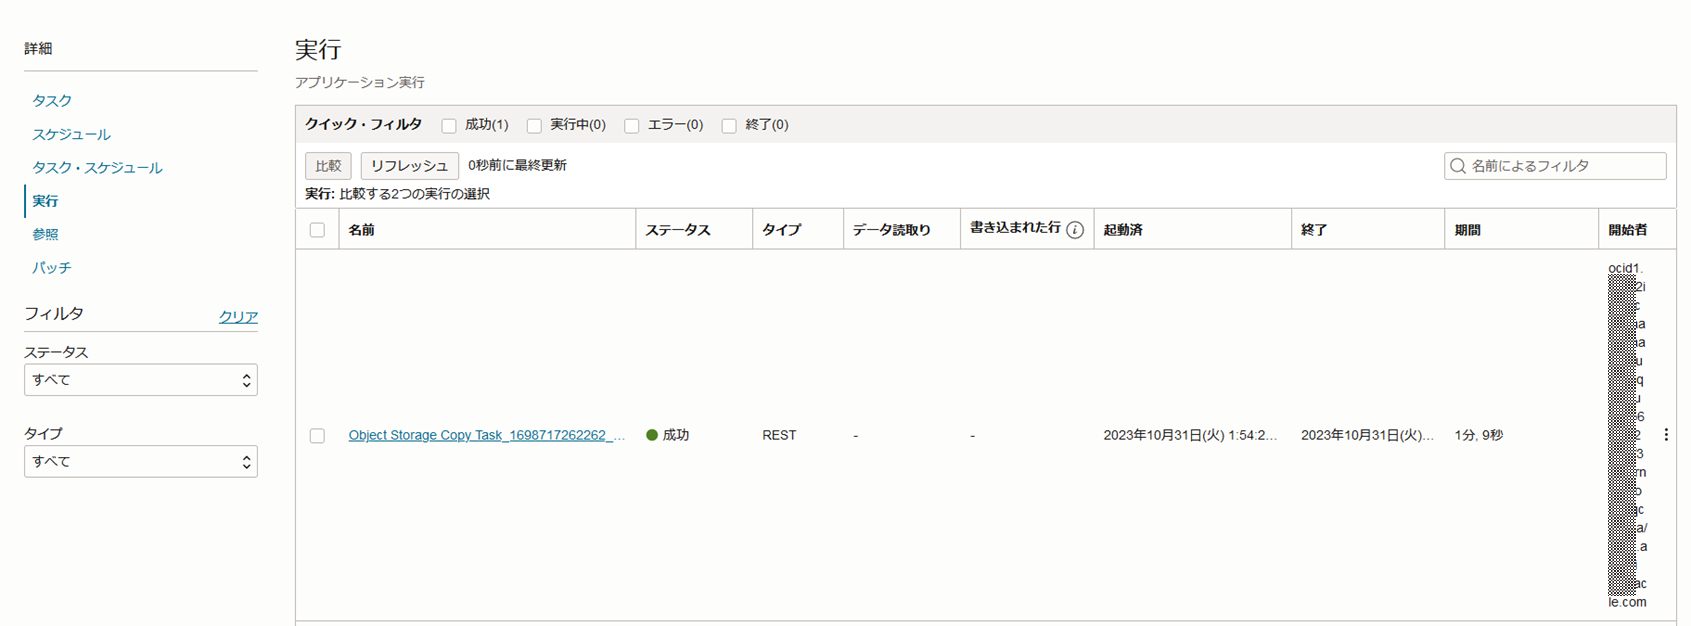The height and width of the screenshot is (626, 1691).
Task: Select the Object Storage Copy Task row checkbox
Action: pyautogui.click(x=317, y=436)
